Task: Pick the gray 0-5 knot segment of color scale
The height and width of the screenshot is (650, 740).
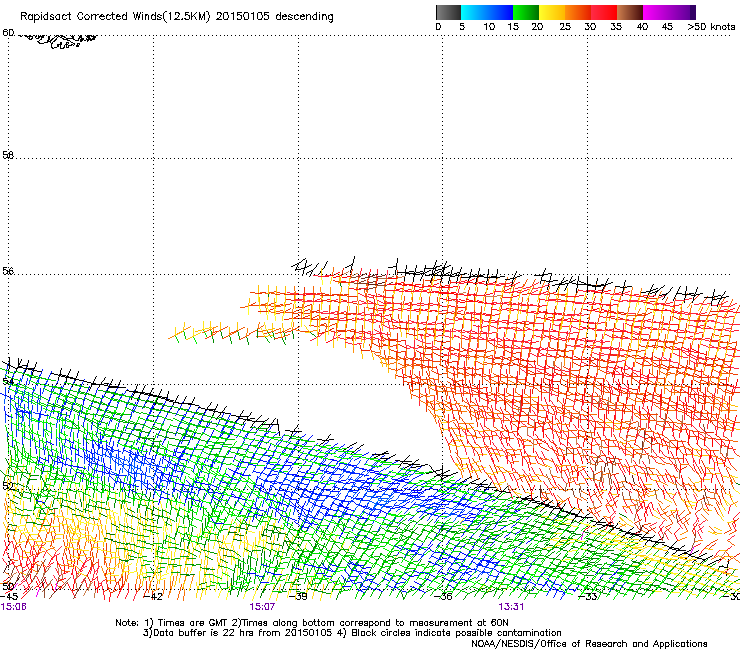Action: [x=448, y=12]
